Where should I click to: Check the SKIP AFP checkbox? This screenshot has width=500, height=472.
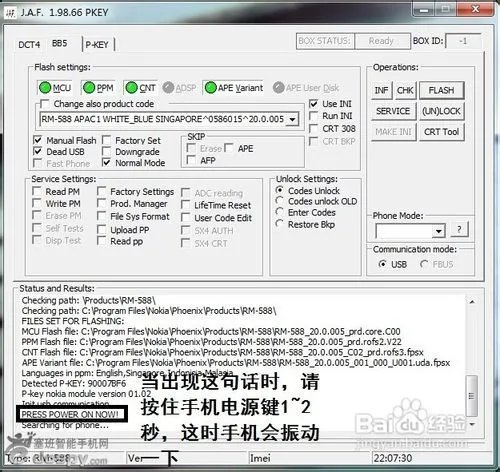click(x=191, y=160)
